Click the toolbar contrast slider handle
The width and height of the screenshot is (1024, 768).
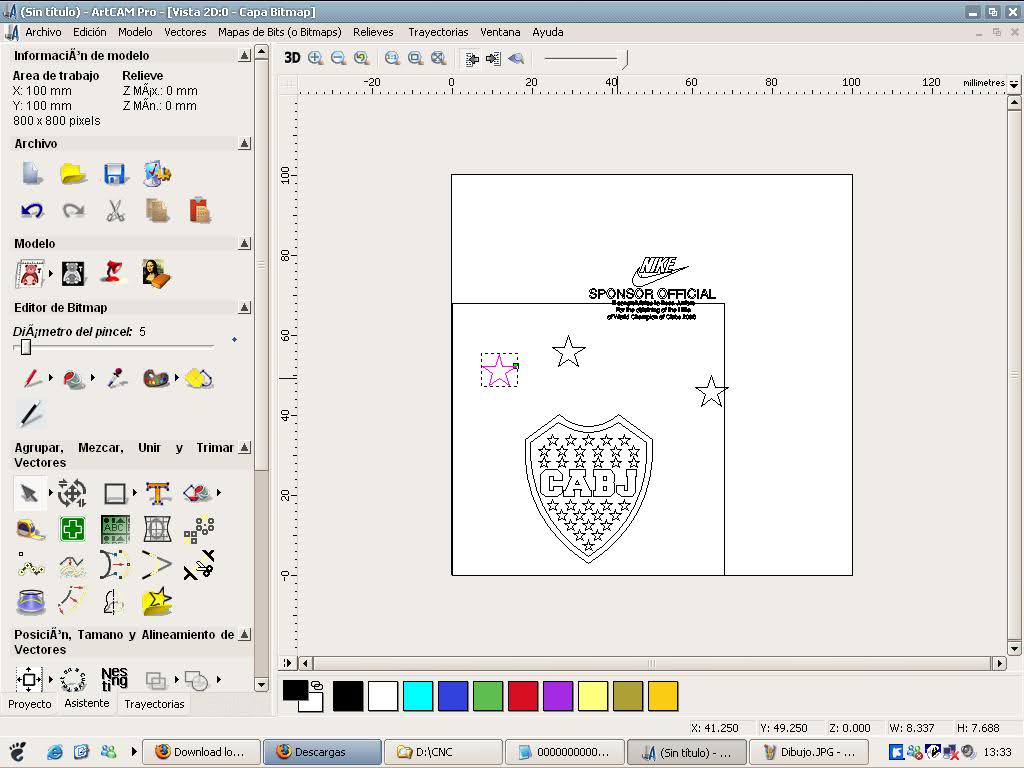pos(625,59)
